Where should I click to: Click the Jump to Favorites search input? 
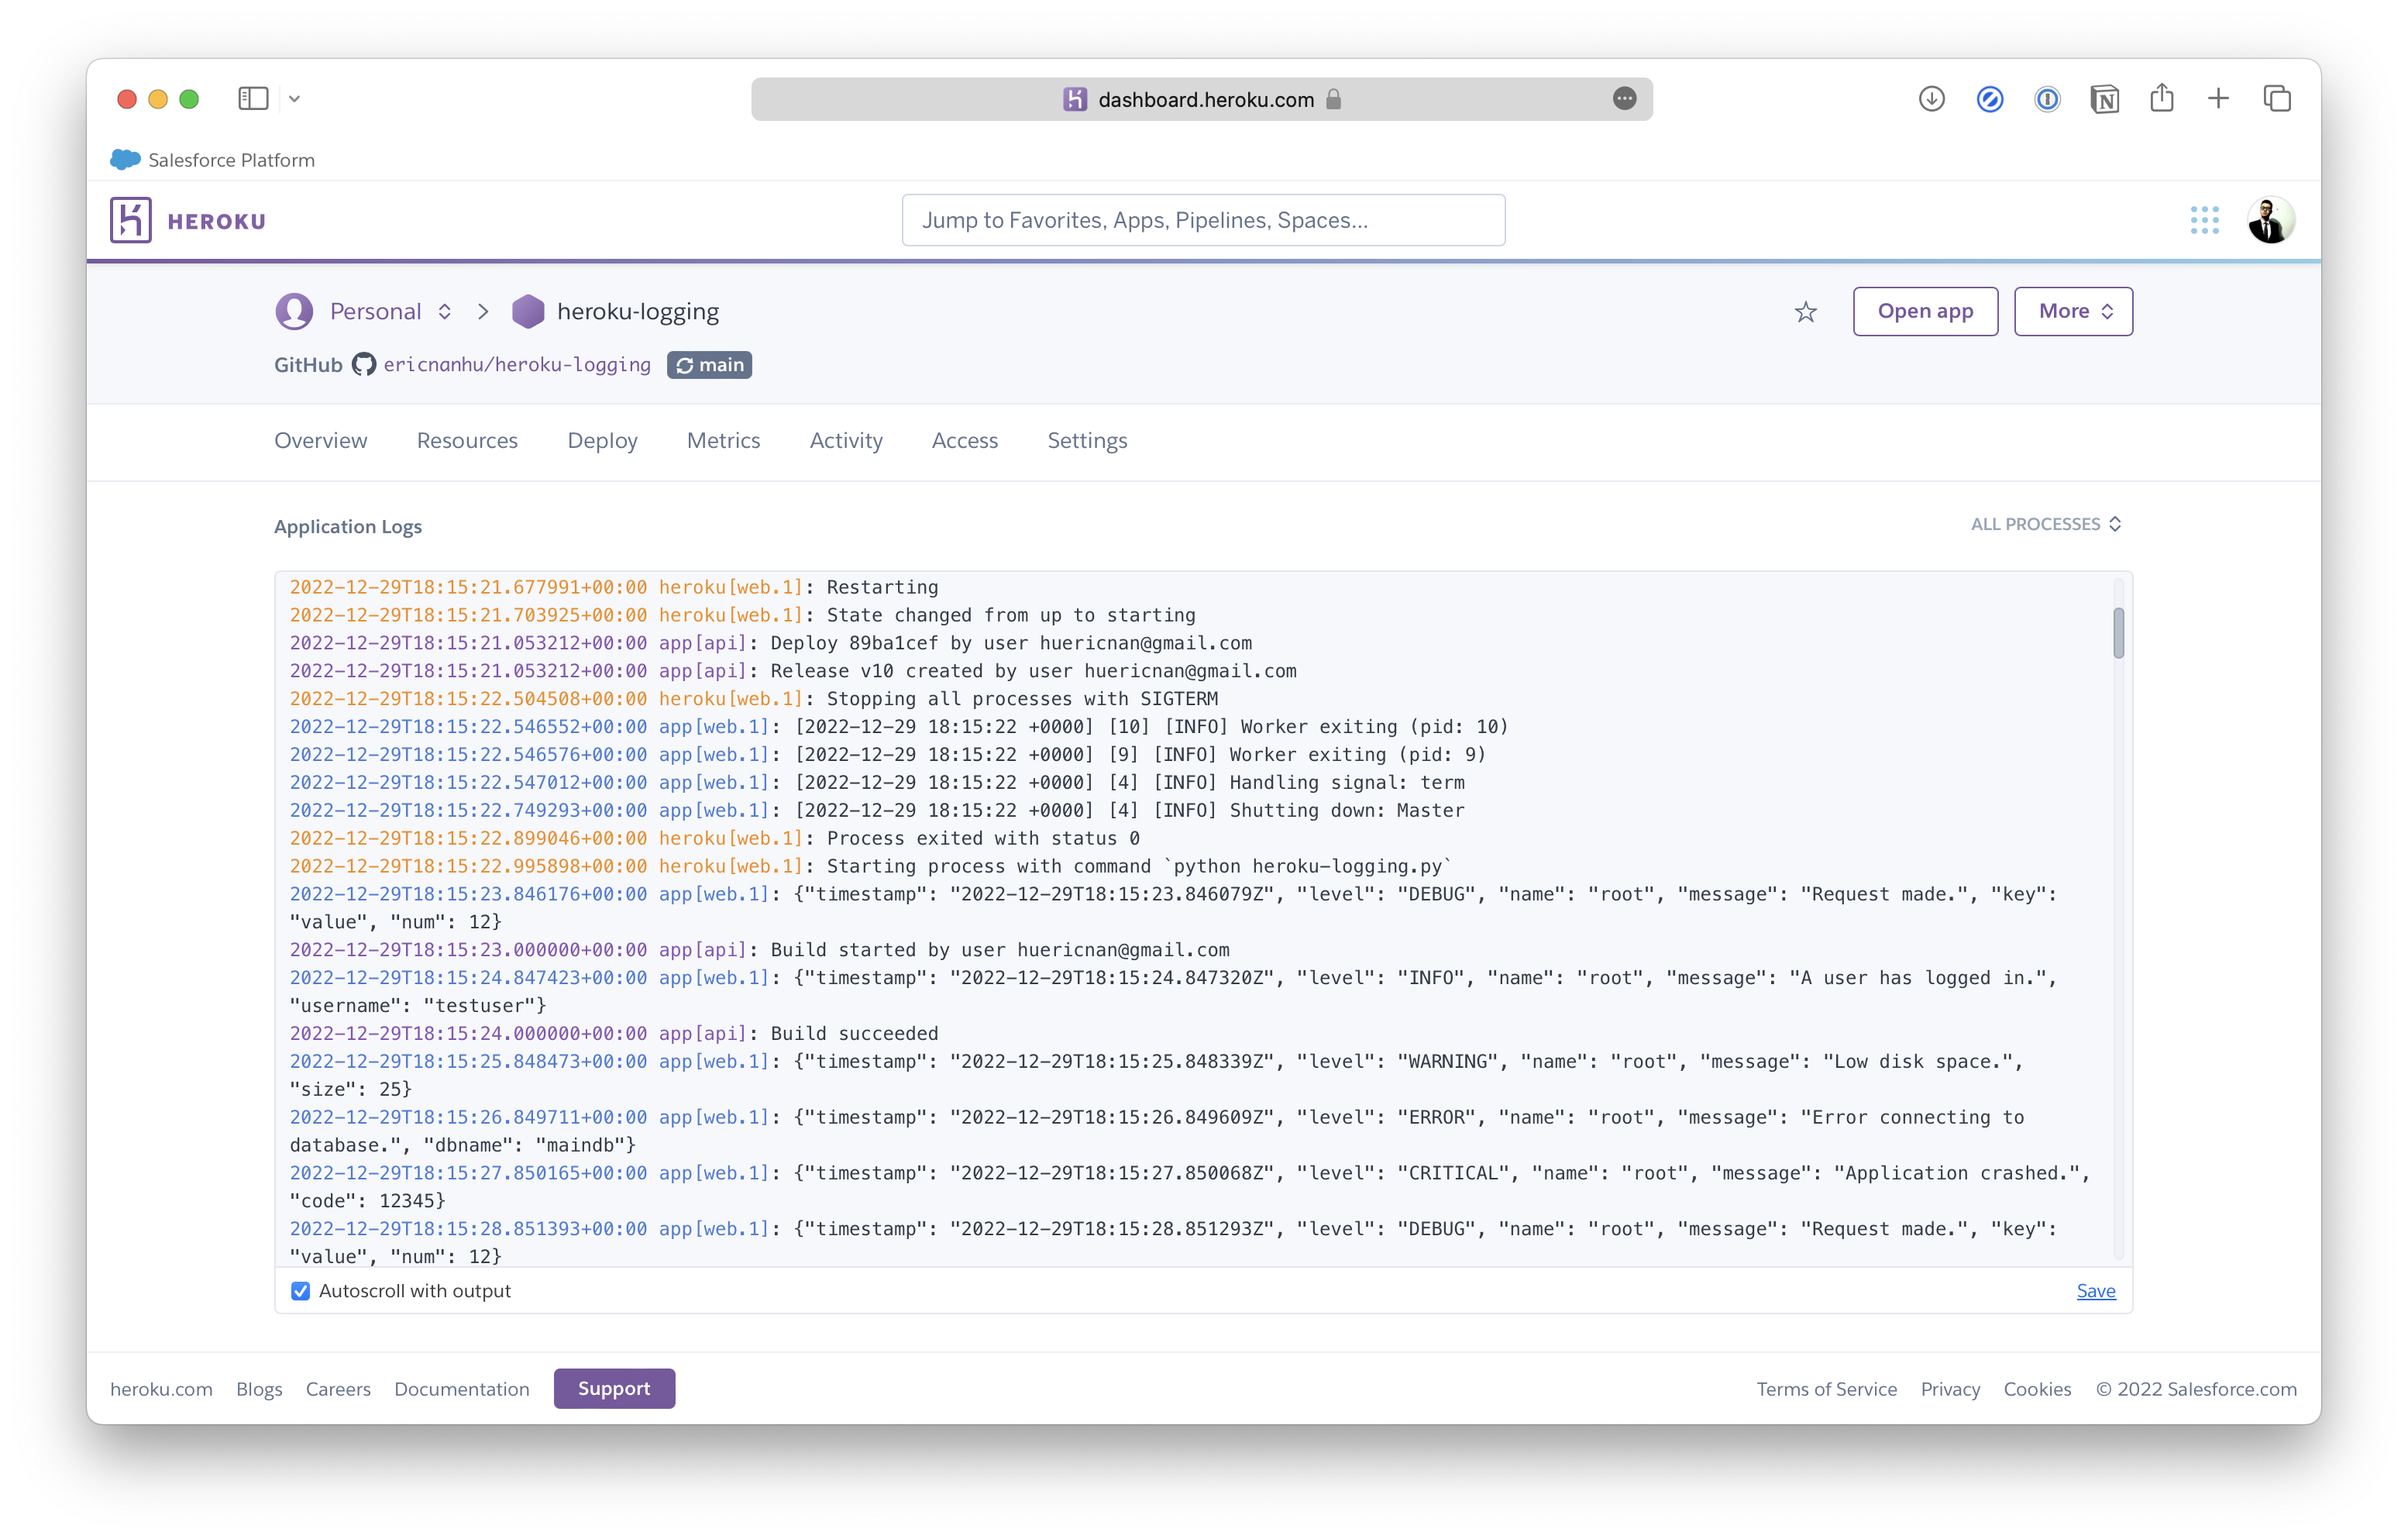click(1204, 219)
